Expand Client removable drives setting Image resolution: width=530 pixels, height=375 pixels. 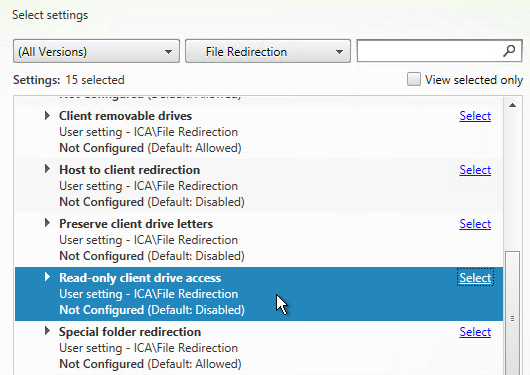[x=47, y=116]
